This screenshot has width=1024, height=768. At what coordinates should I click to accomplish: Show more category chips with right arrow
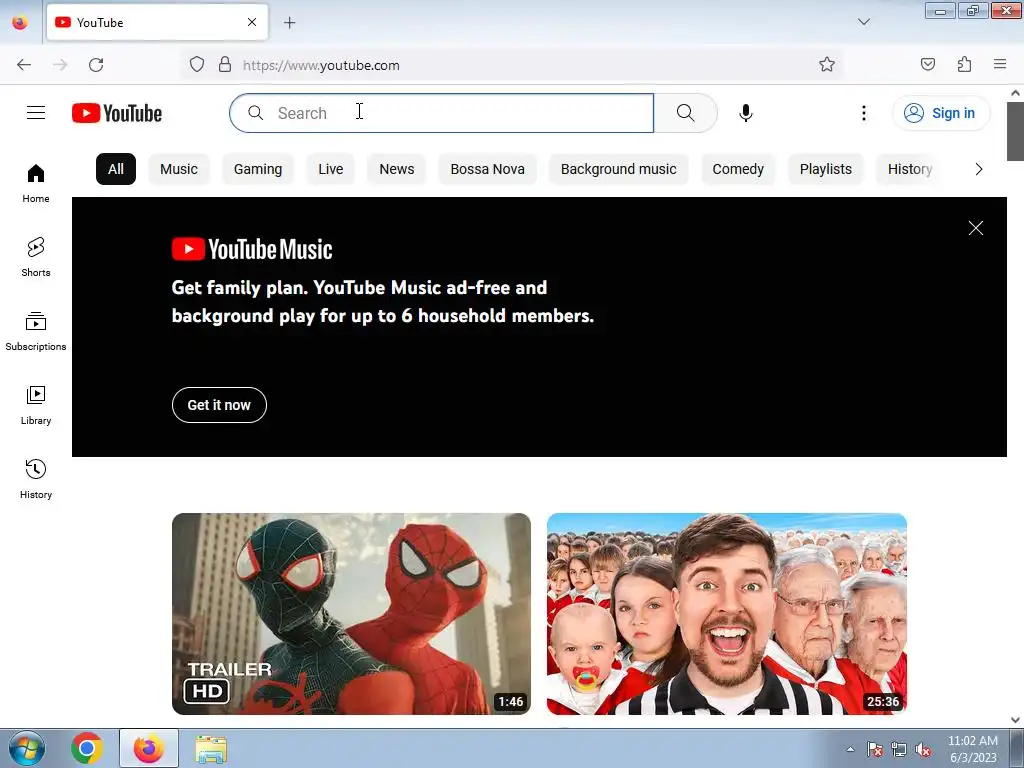click(x=978, y=169)
